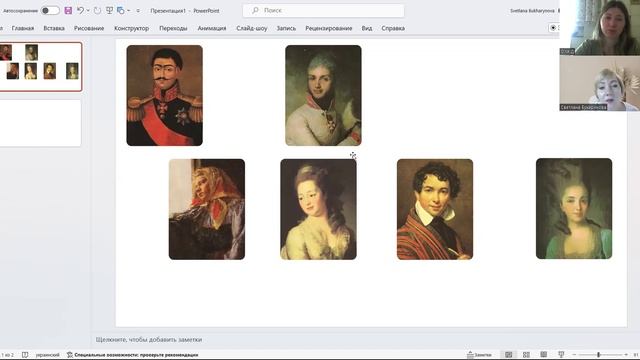Open the Переходы tab
Viewport: 640px width, 360px height.
(x=173, y=28)
